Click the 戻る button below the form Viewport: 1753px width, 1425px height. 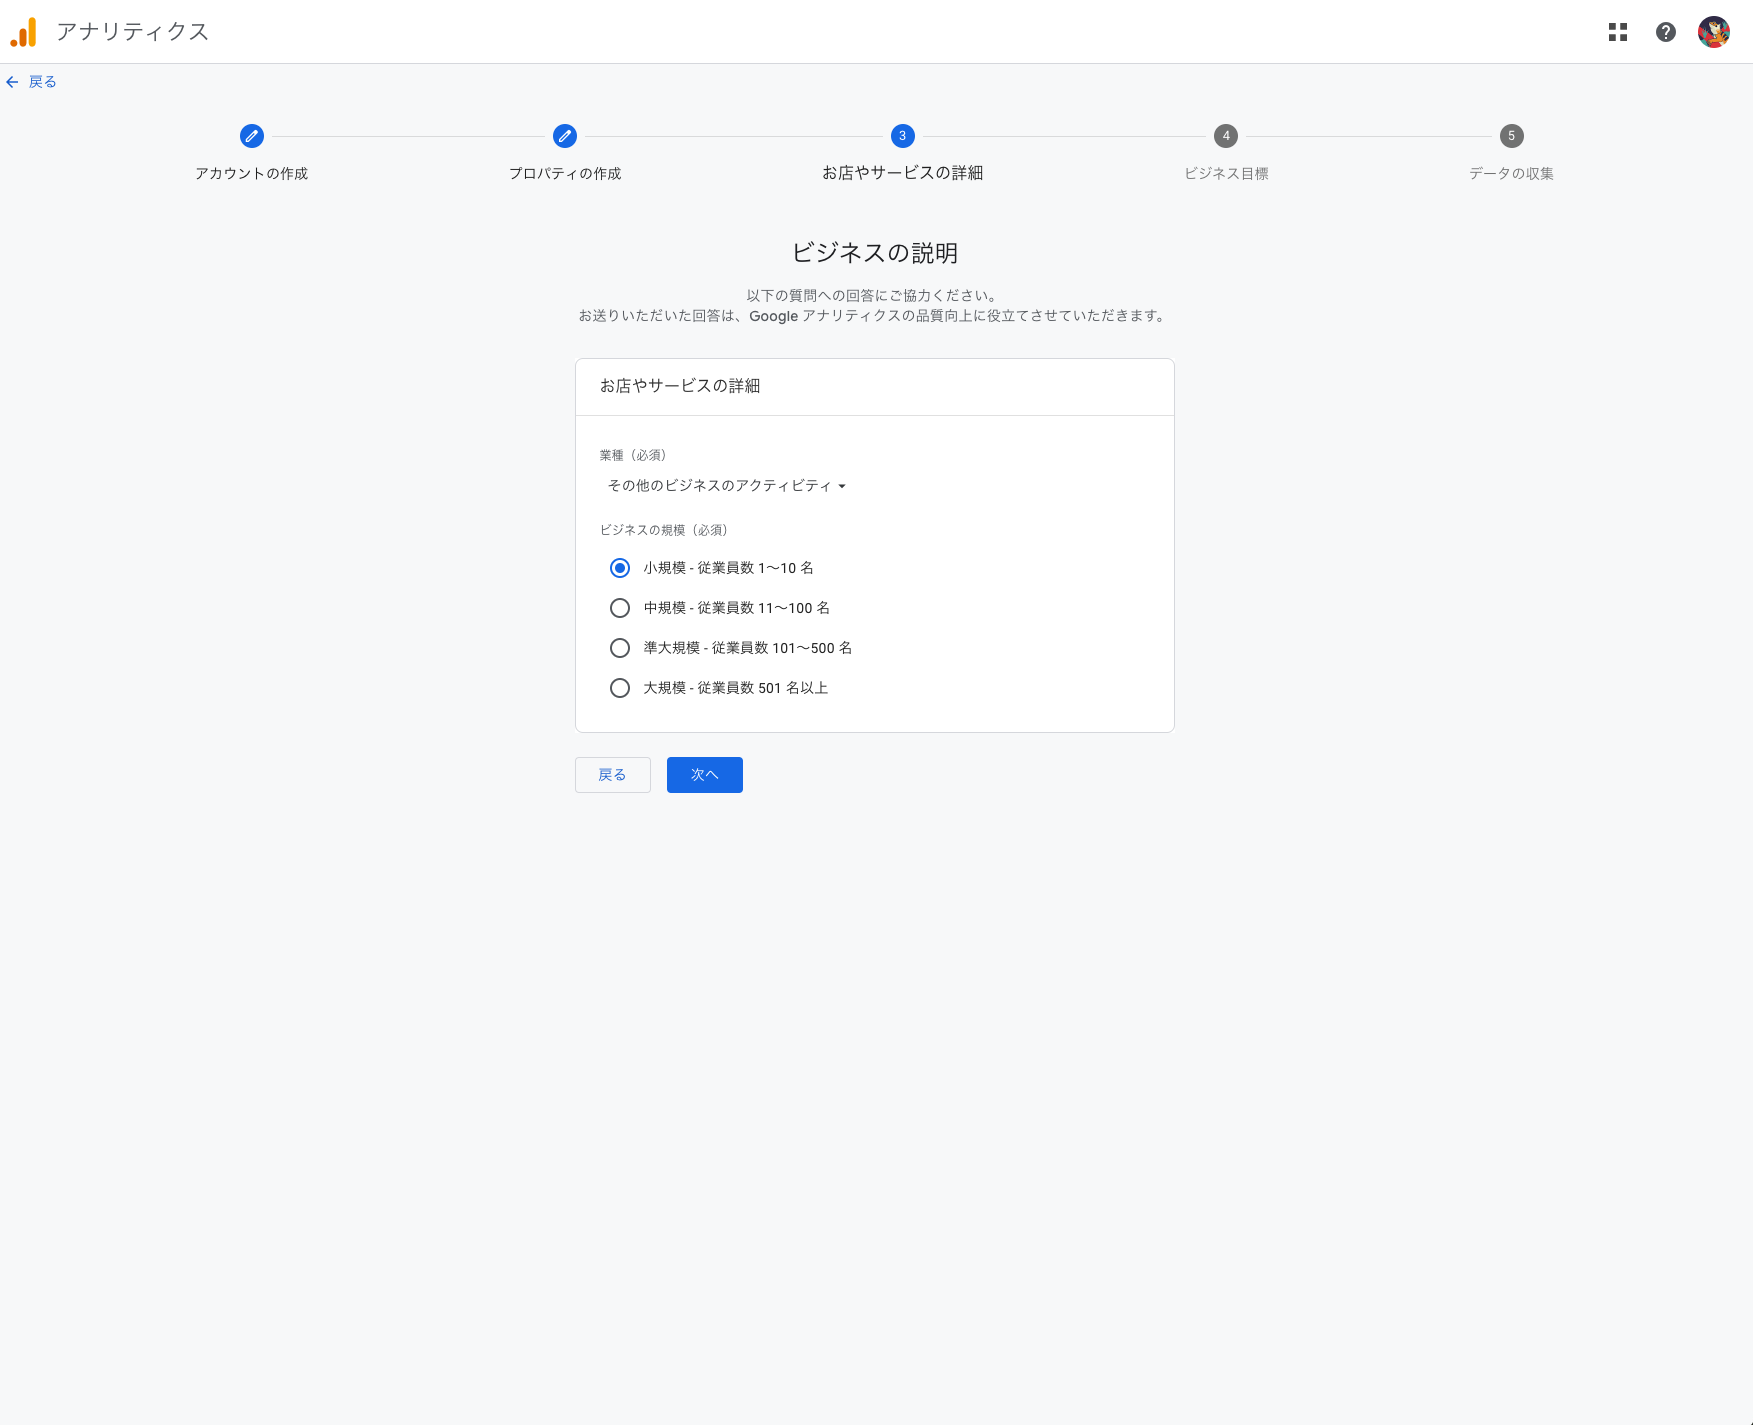[x=612, y=774]
